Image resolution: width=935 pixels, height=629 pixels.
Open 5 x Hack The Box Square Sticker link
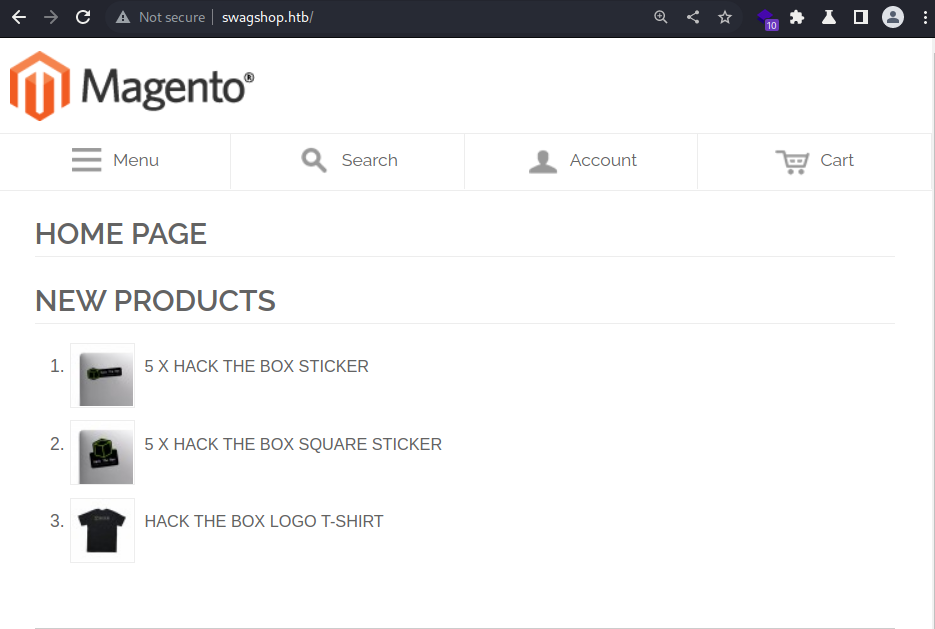pyautogui.click(x=293, y=444)
